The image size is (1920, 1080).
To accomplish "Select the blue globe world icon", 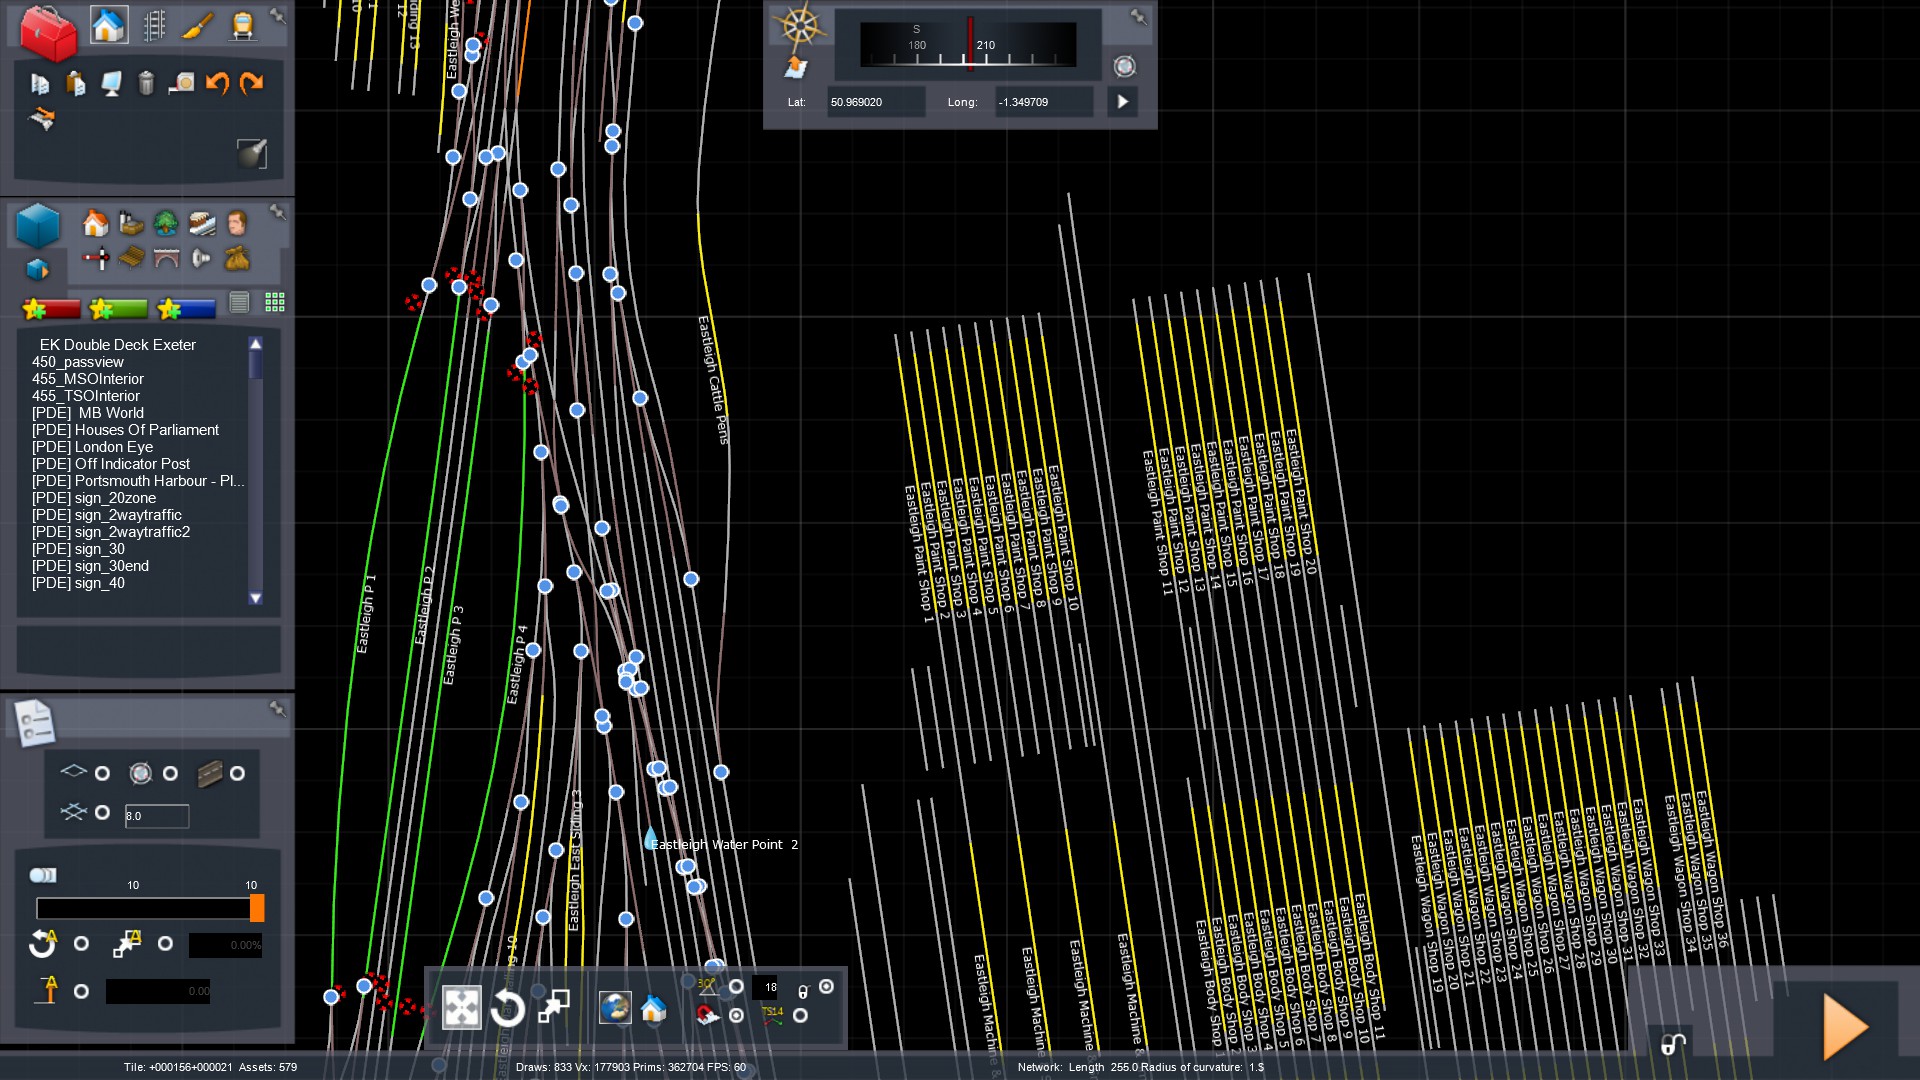I will click(x=615, y=1007).
